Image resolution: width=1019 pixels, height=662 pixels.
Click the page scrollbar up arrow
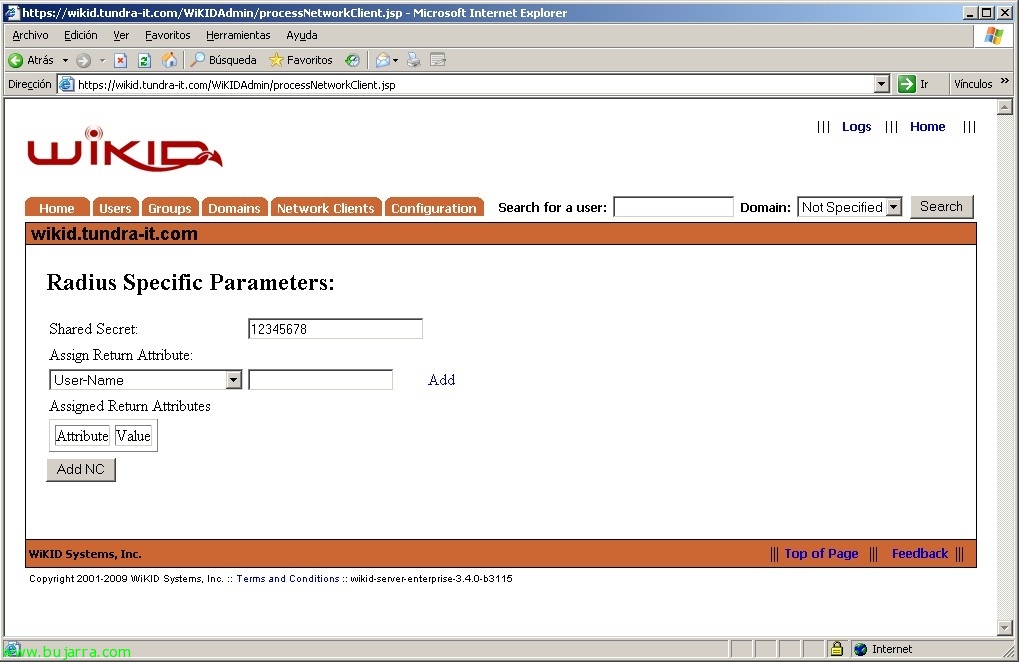tap(1005, 107)
